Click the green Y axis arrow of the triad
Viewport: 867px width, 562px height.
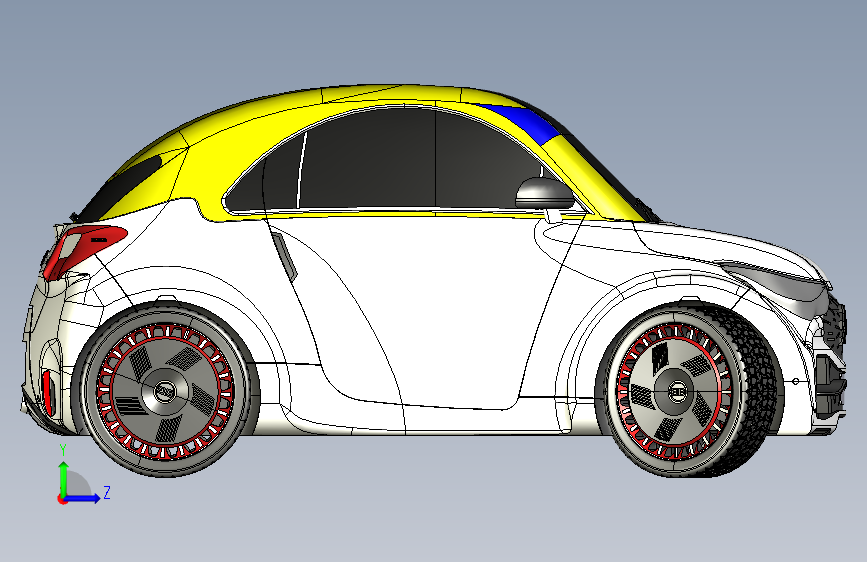click(64, 479)
